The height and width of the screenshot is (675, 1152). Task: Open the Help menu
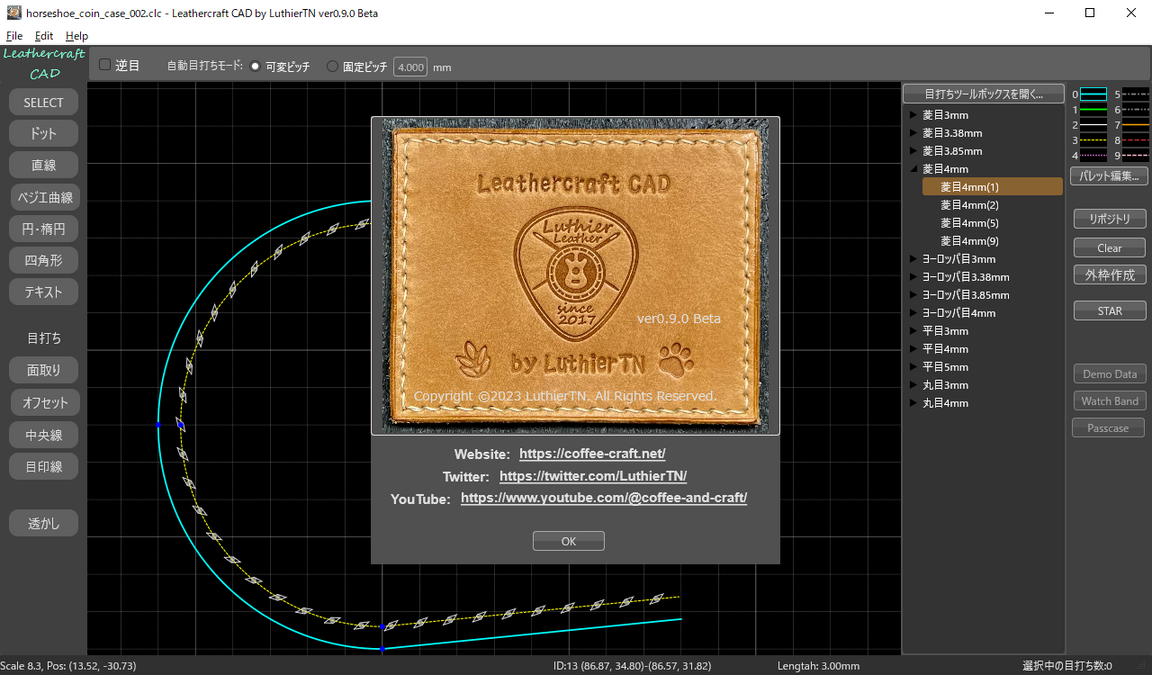pos(76,35)
